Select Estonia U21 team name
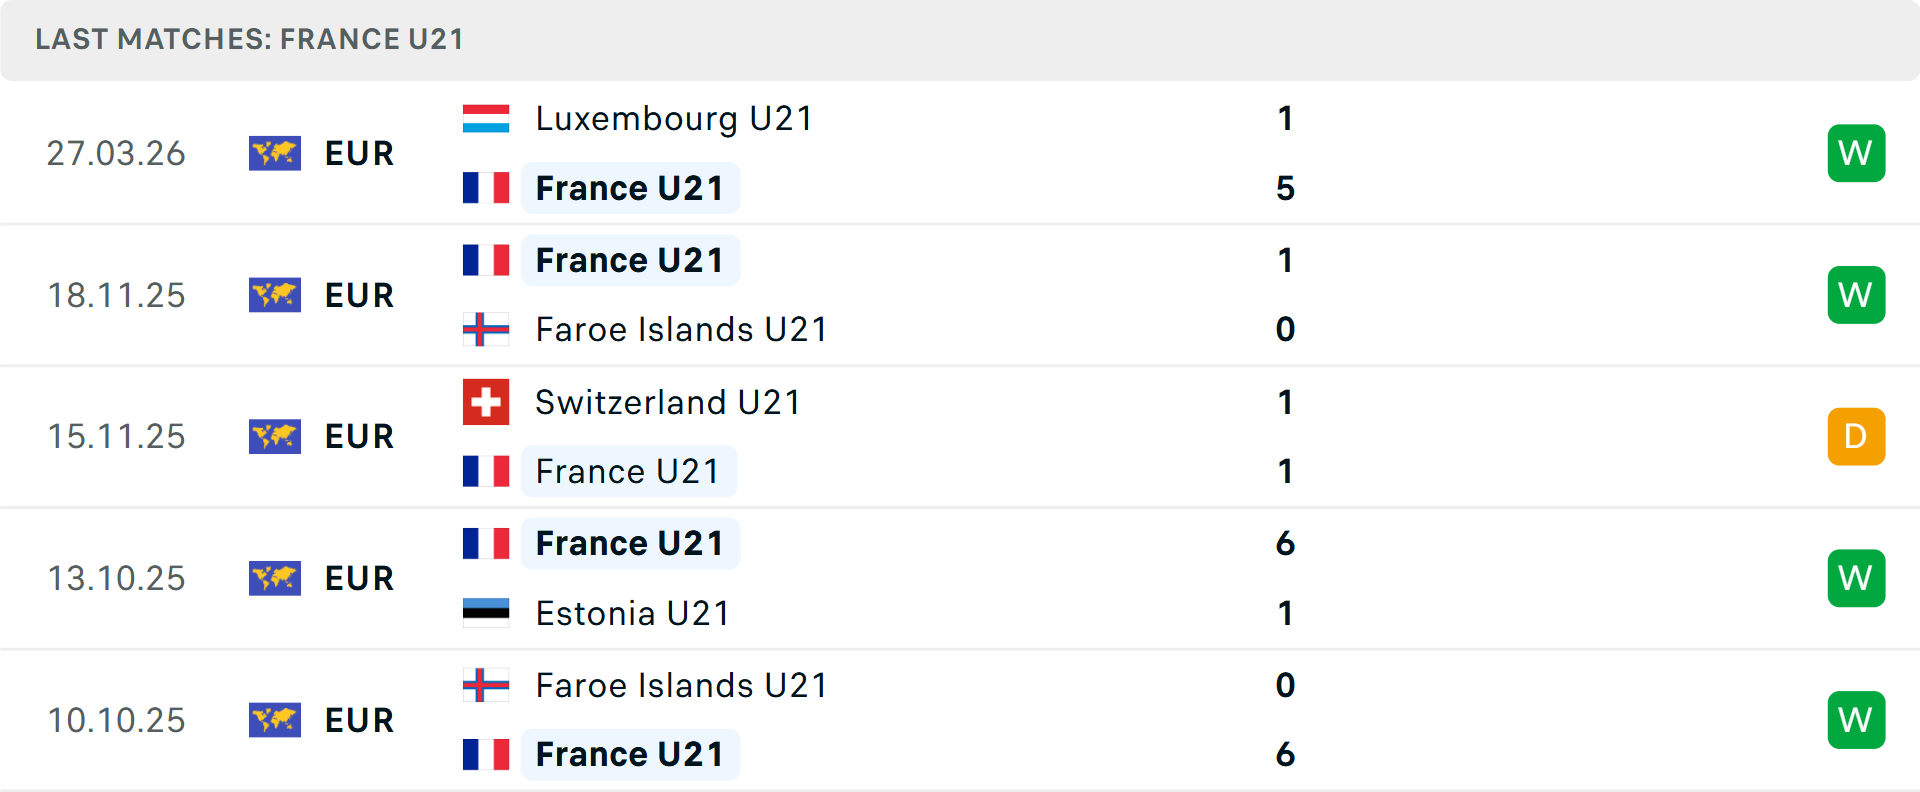Image resolution: width=1920 pixels, height=792 pixels. click(x=633, y=613)
